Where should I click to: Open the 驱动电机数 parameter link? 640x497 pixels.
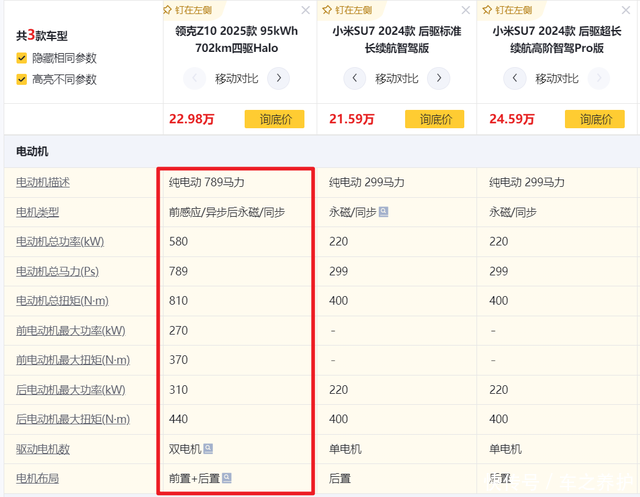point(44,449)
